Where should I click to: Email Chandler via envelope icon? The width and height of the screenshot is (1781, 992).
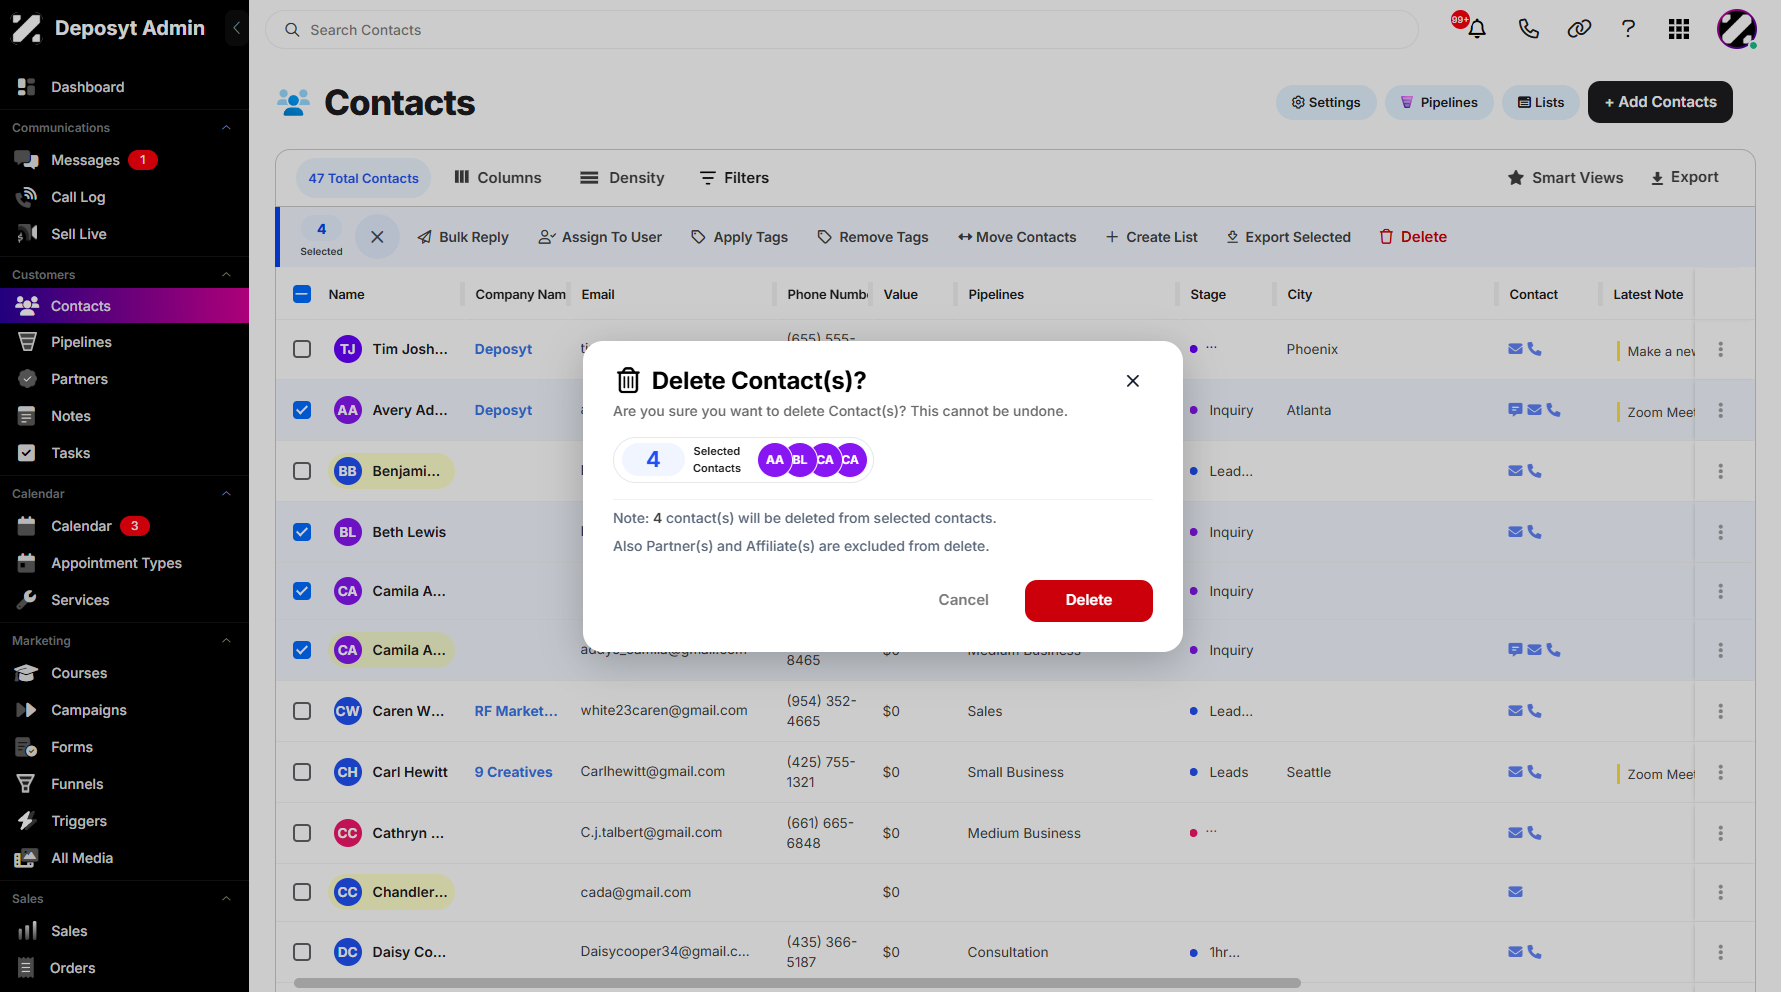[1516, 892]
